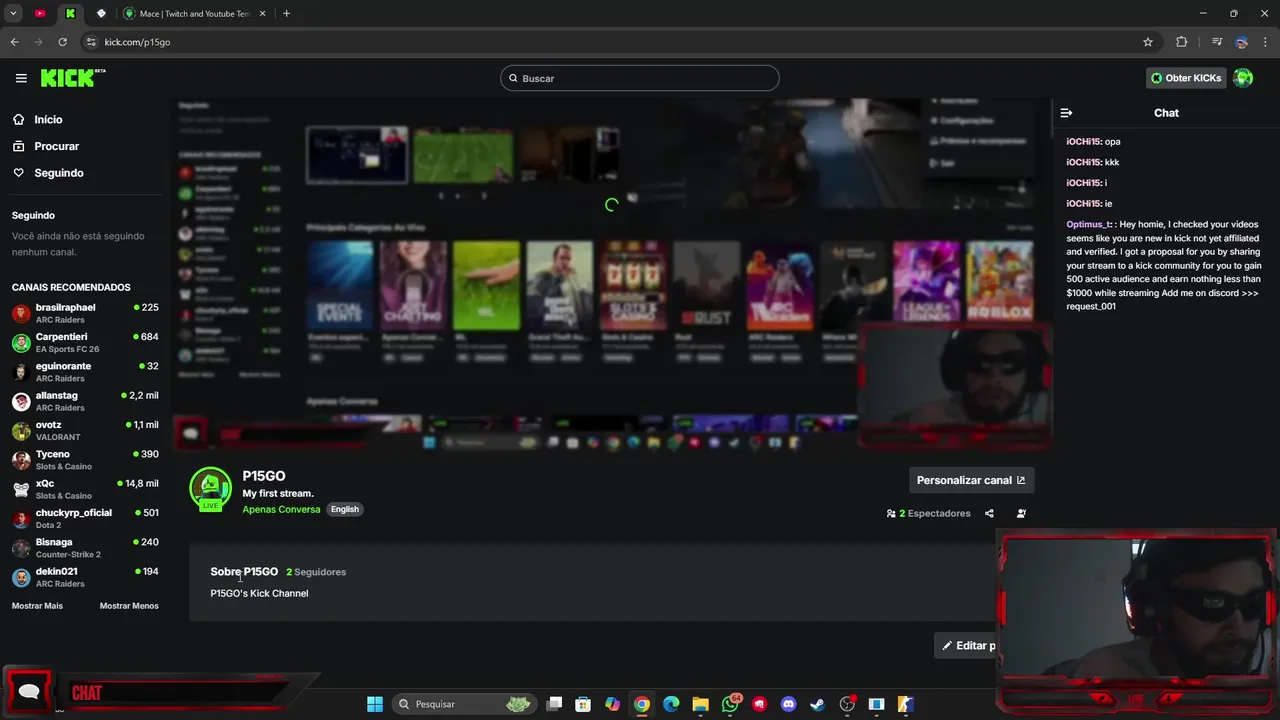Click iOCHi15 username on the opa message
Viewport: 1280px width, 720px height.
1083,142
